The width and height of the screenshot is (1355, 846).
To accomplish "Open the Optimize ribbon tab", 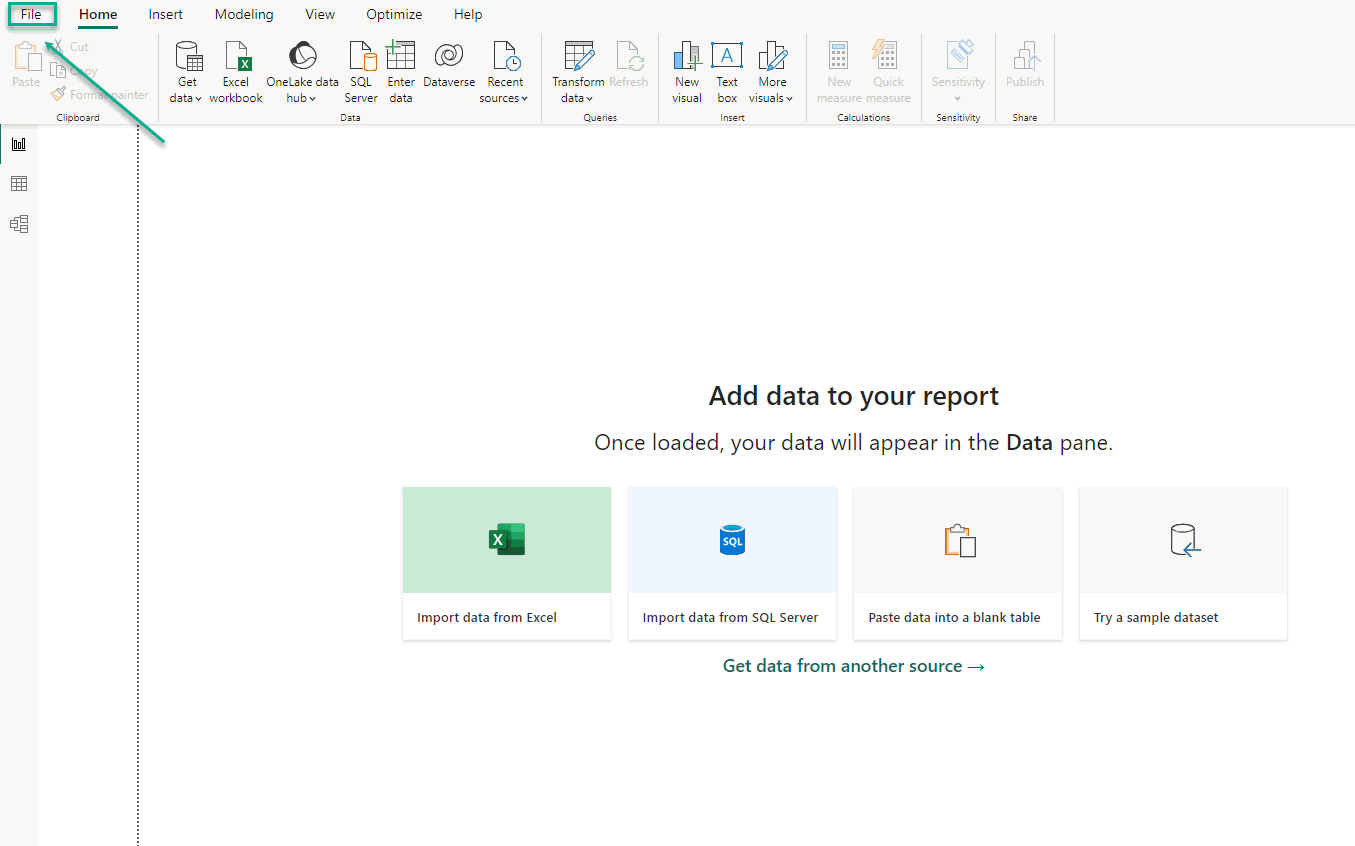I will click(393, 14).
